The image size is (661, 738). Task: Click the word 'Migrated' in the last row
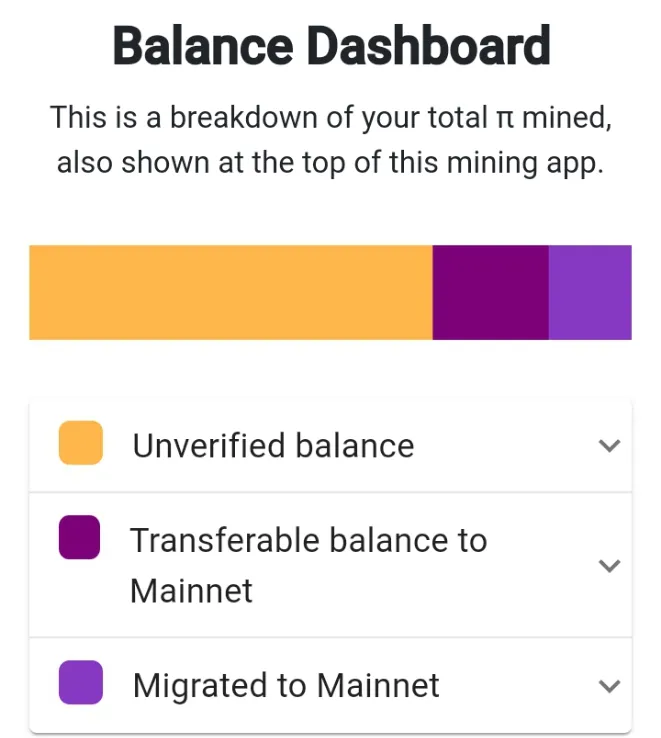201,686
